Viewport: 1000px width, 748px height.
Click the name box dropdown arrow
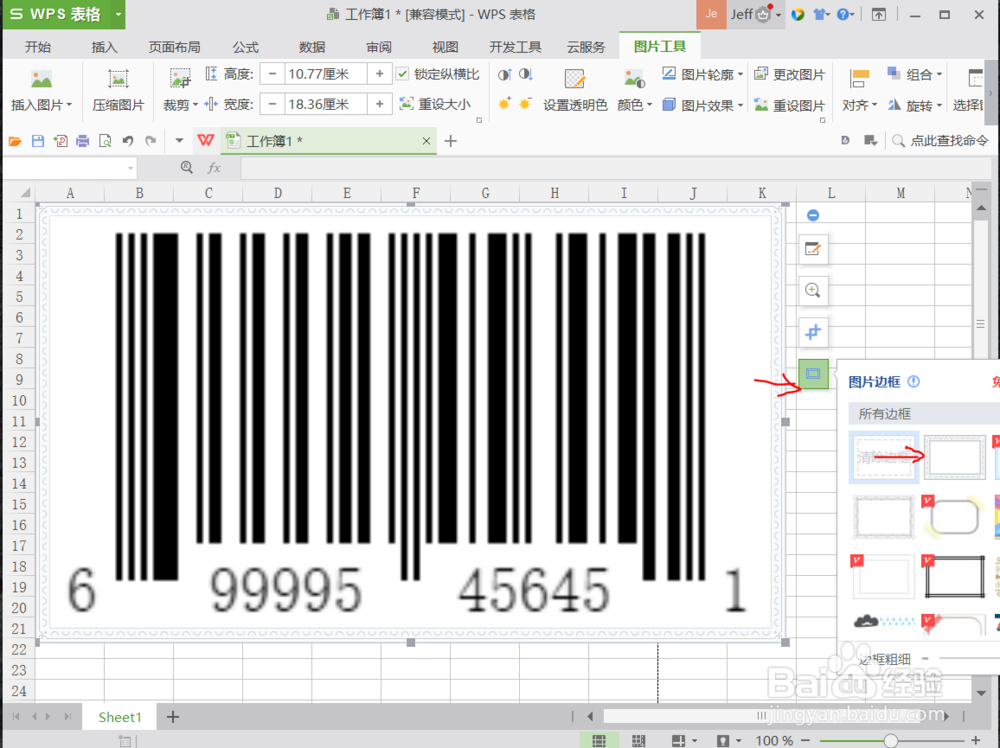coord(130,168)
